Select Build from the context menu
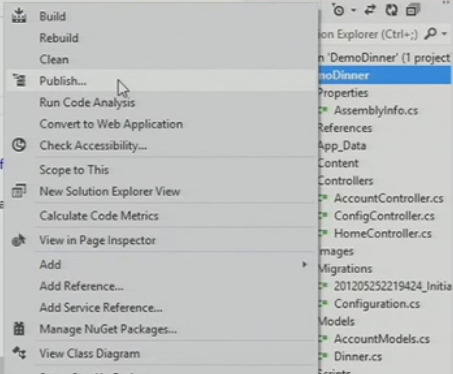Screen dimensions: 453x374 53,16
